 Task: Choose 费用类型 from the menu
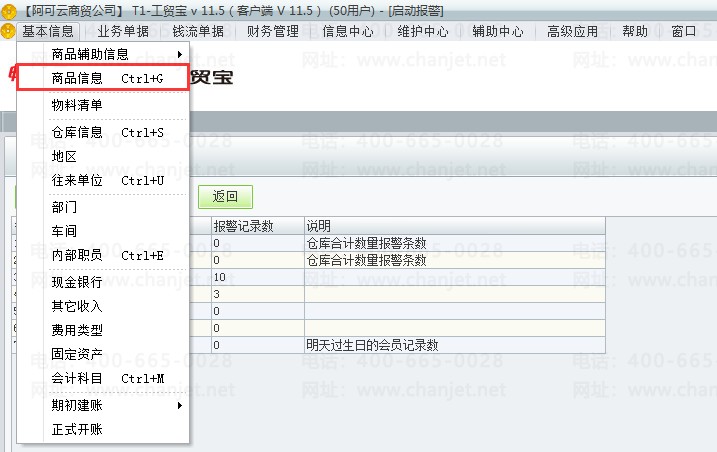(103, 330)
